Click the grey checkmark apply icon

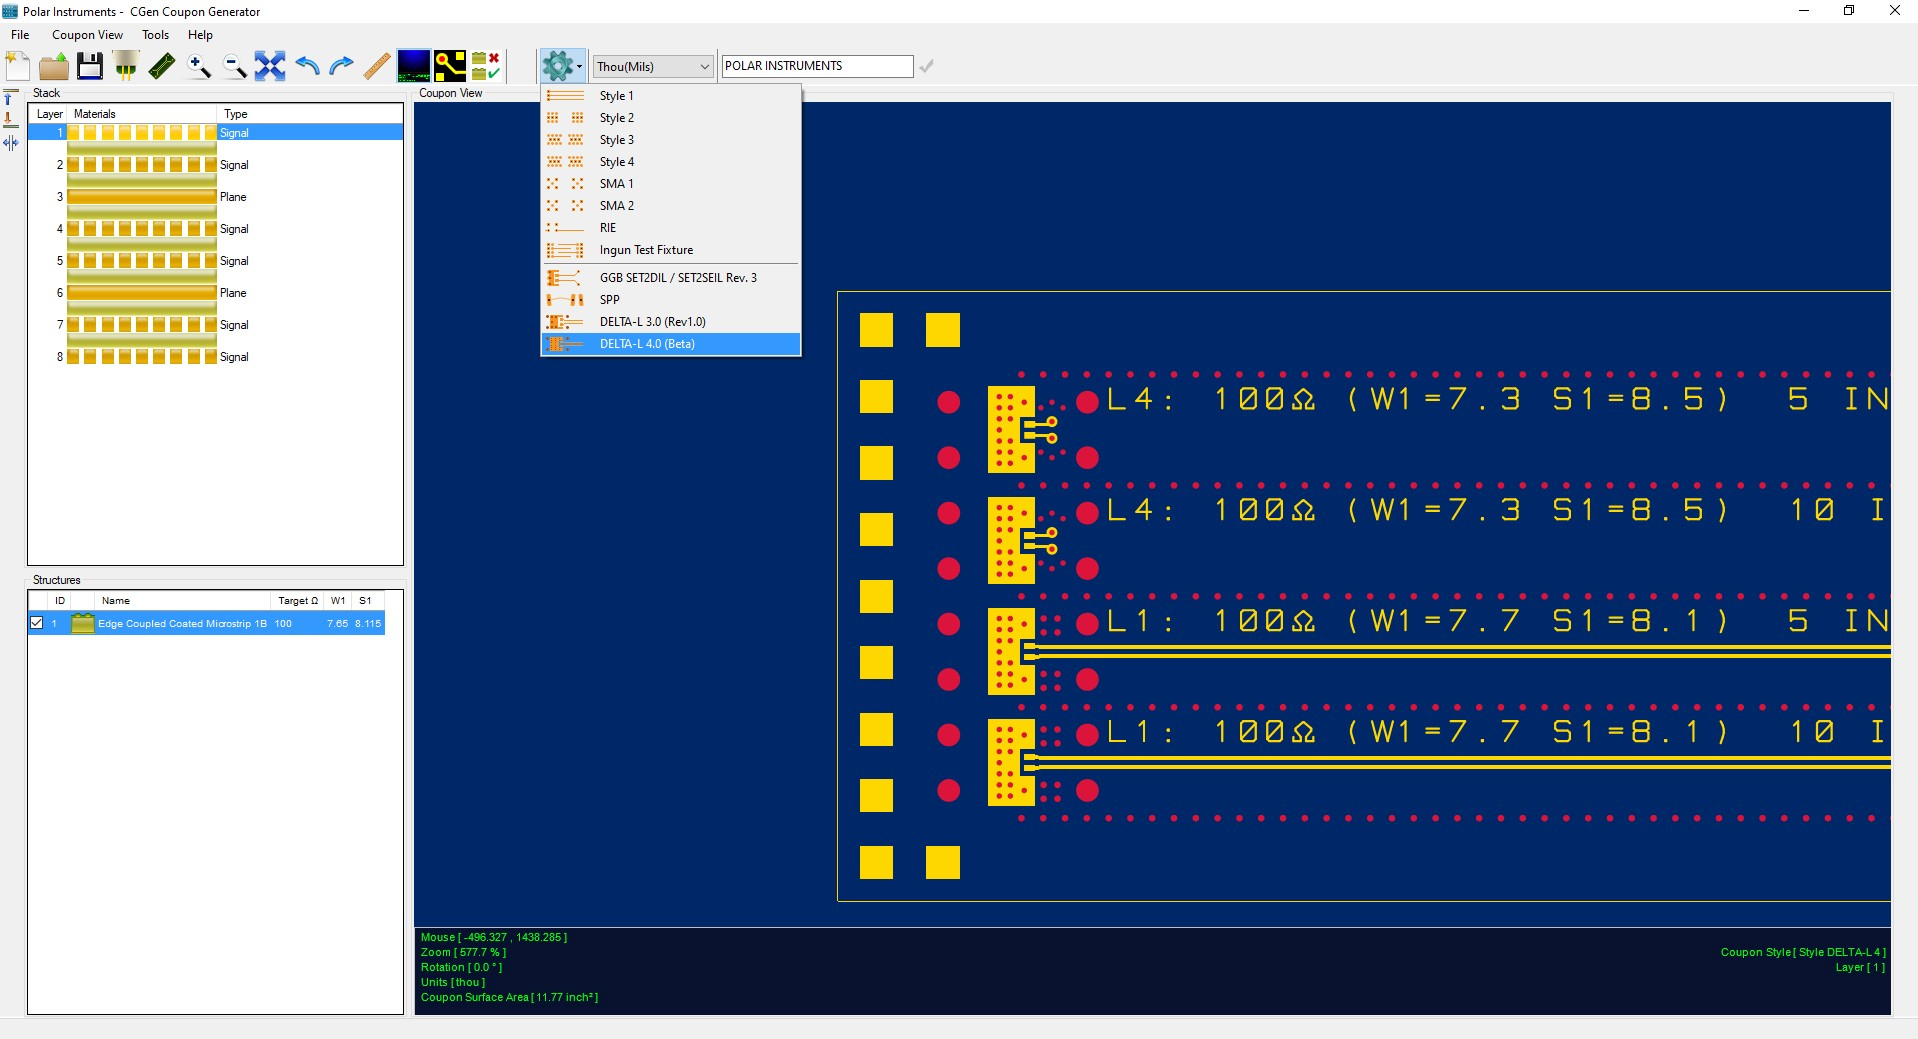pyautogui.click(x=927, y=66)
